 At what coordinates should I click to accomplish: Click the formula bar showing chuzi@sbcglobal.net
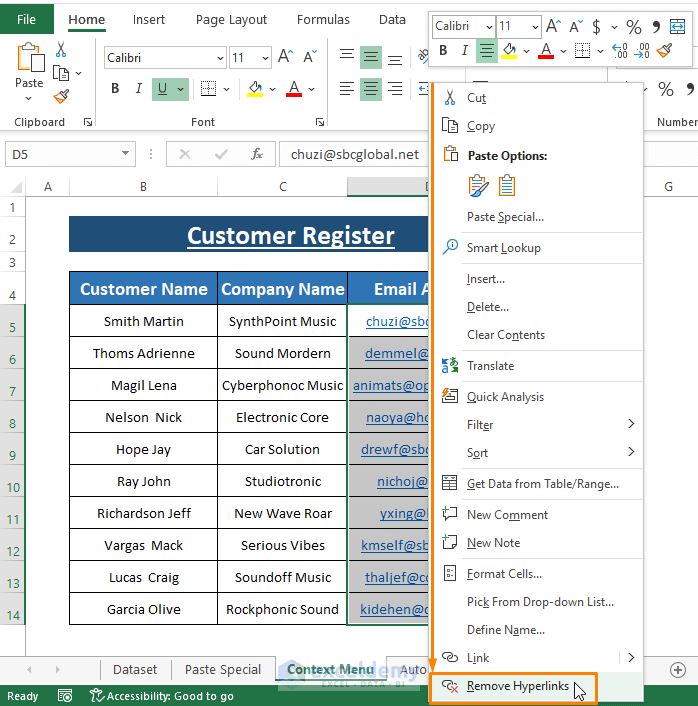click(354, 154)
